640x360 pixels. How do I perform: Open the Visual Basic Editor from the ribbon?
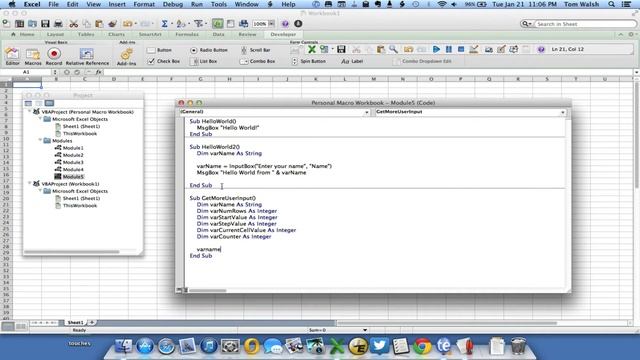point(12,56)
